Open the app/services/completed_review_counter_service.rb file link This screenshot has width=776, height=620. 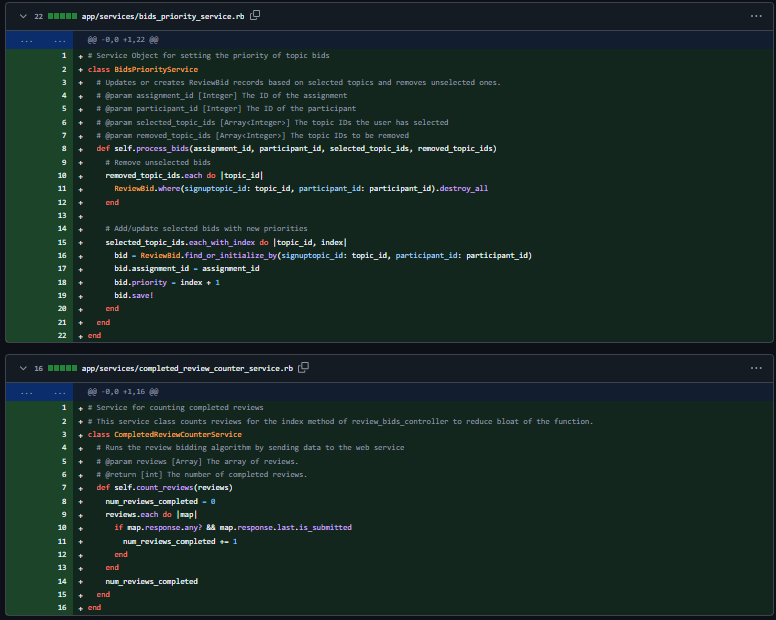coord(188,368)
